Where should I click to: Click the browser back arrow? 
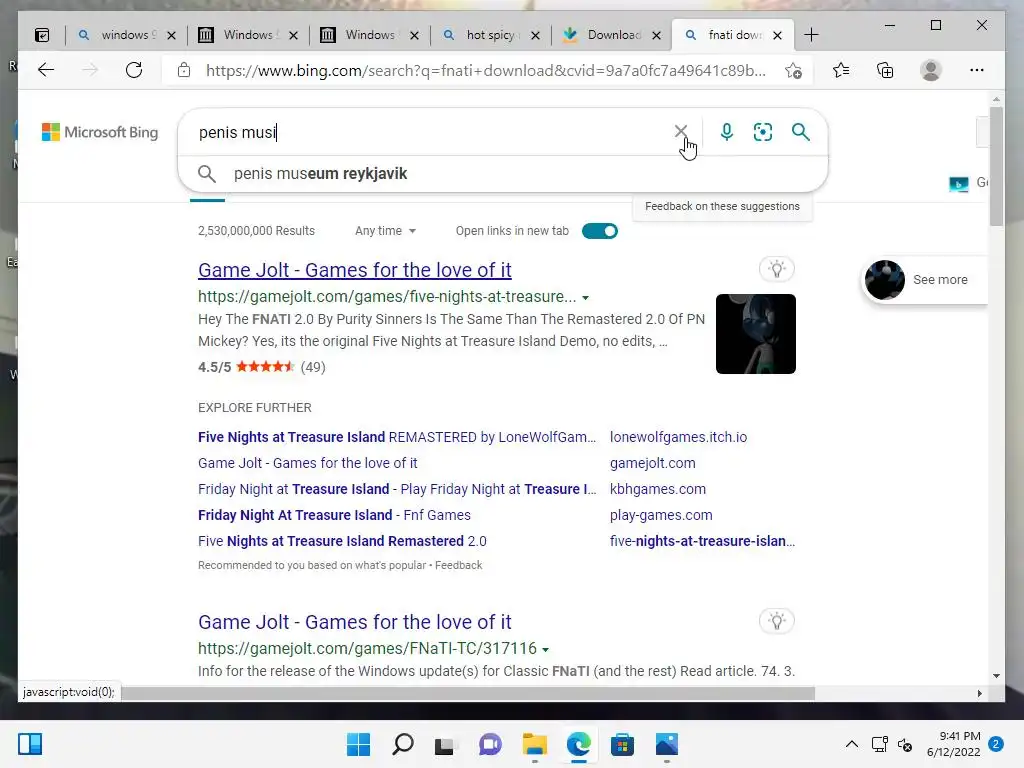pyautogui.click(x=46, y=70)
